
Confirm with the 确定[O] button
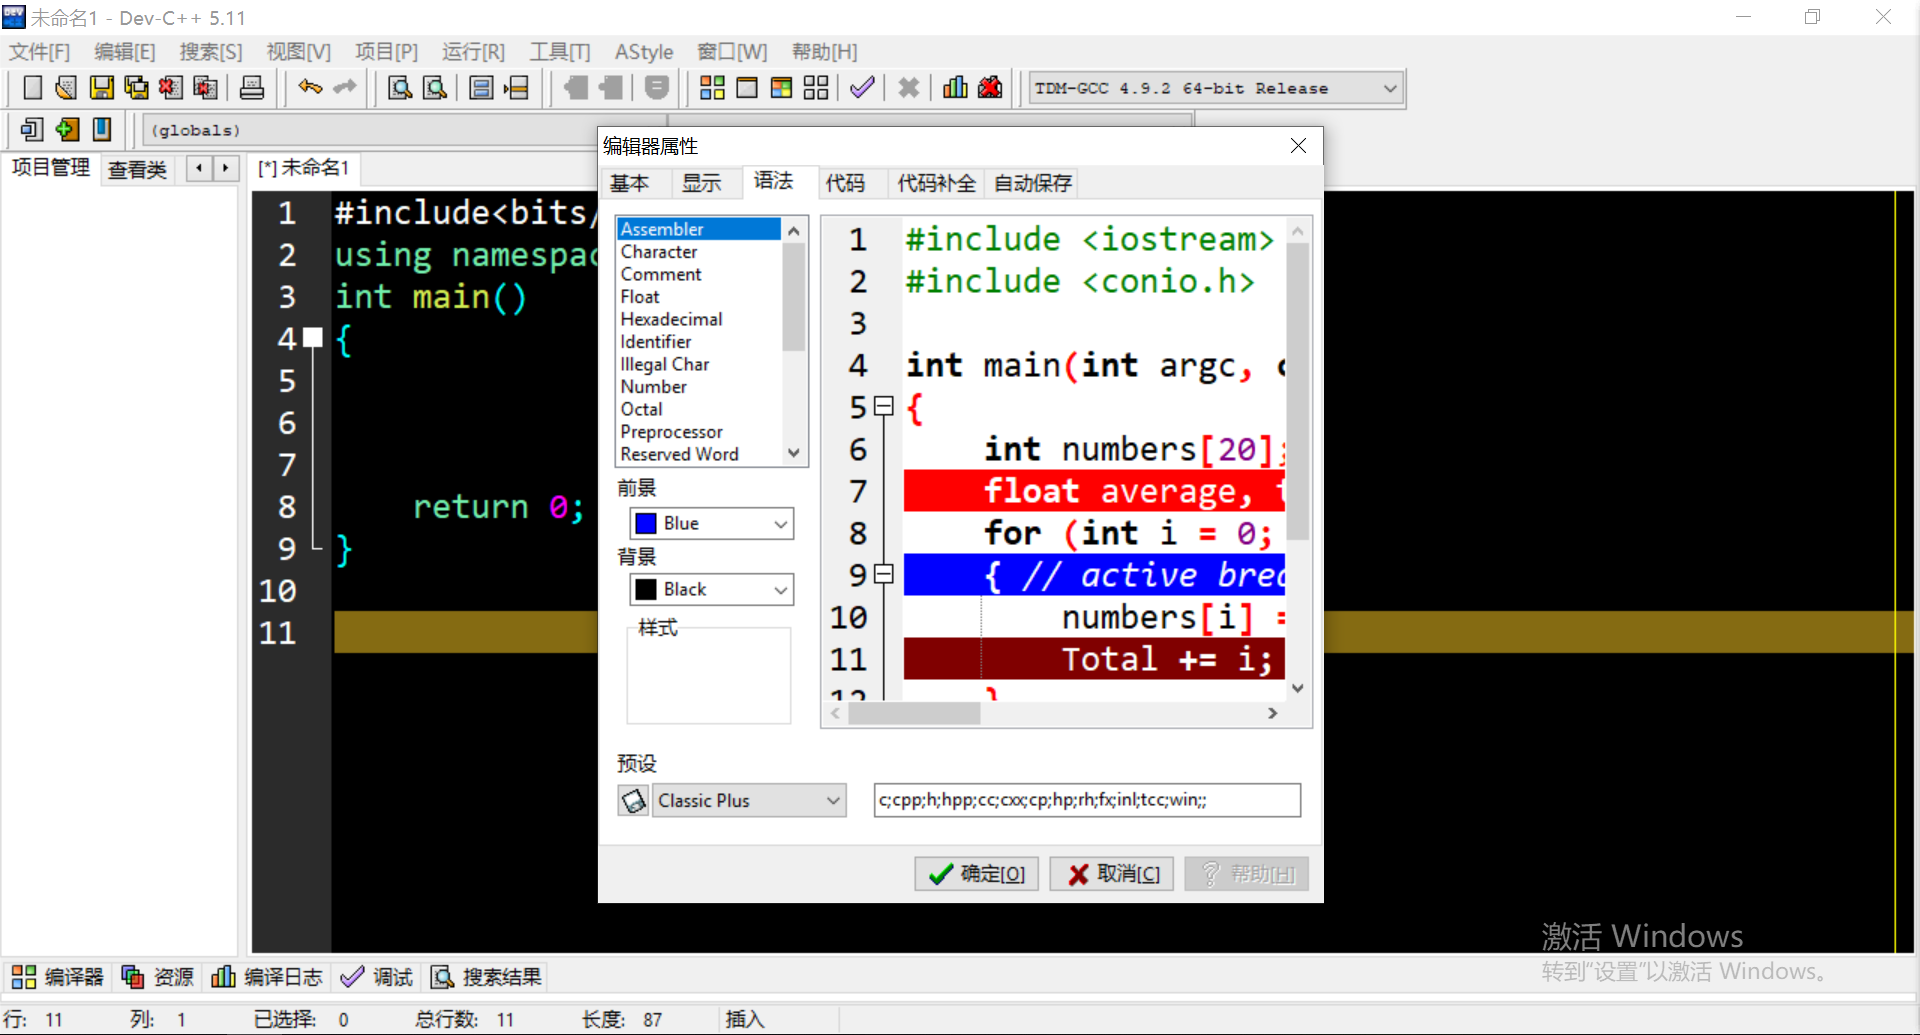(x=977, y=874)
